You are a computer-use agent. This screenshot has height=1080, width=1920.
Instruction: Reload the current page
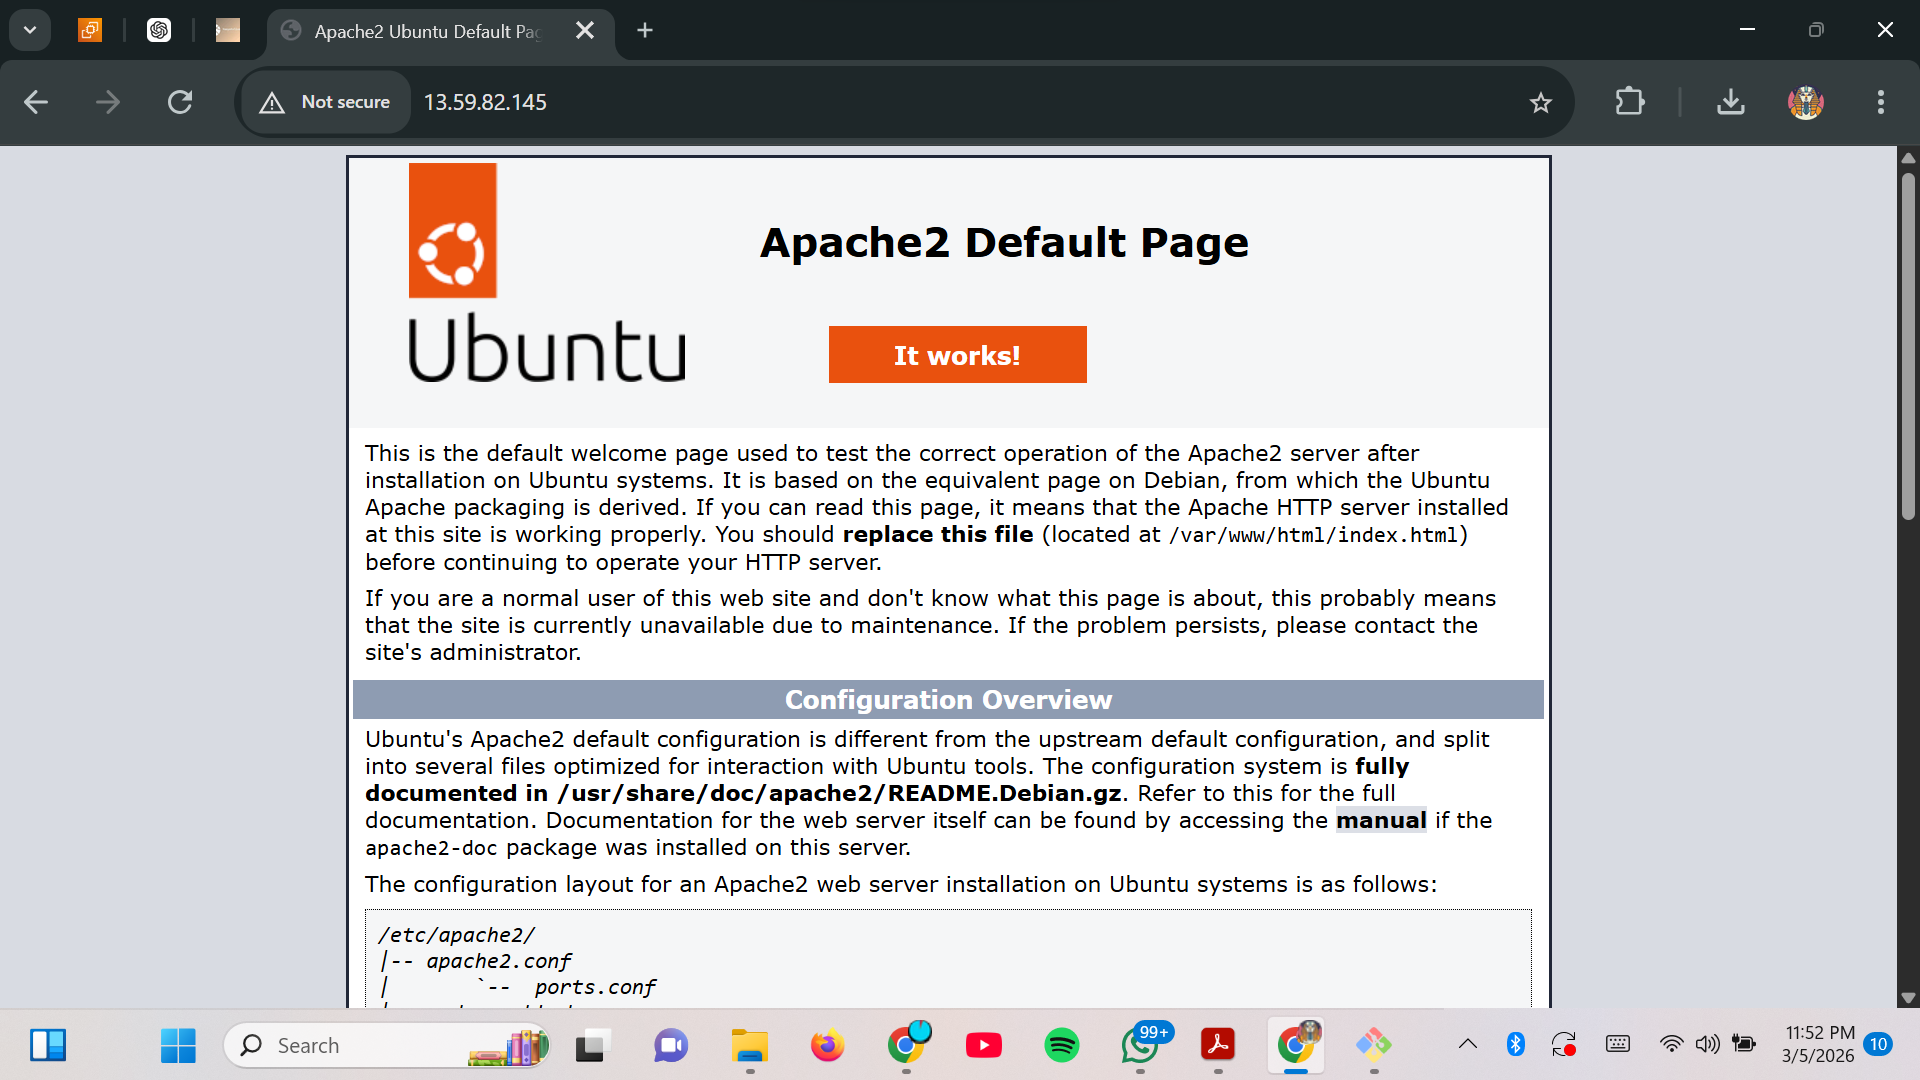coord(180,102)
